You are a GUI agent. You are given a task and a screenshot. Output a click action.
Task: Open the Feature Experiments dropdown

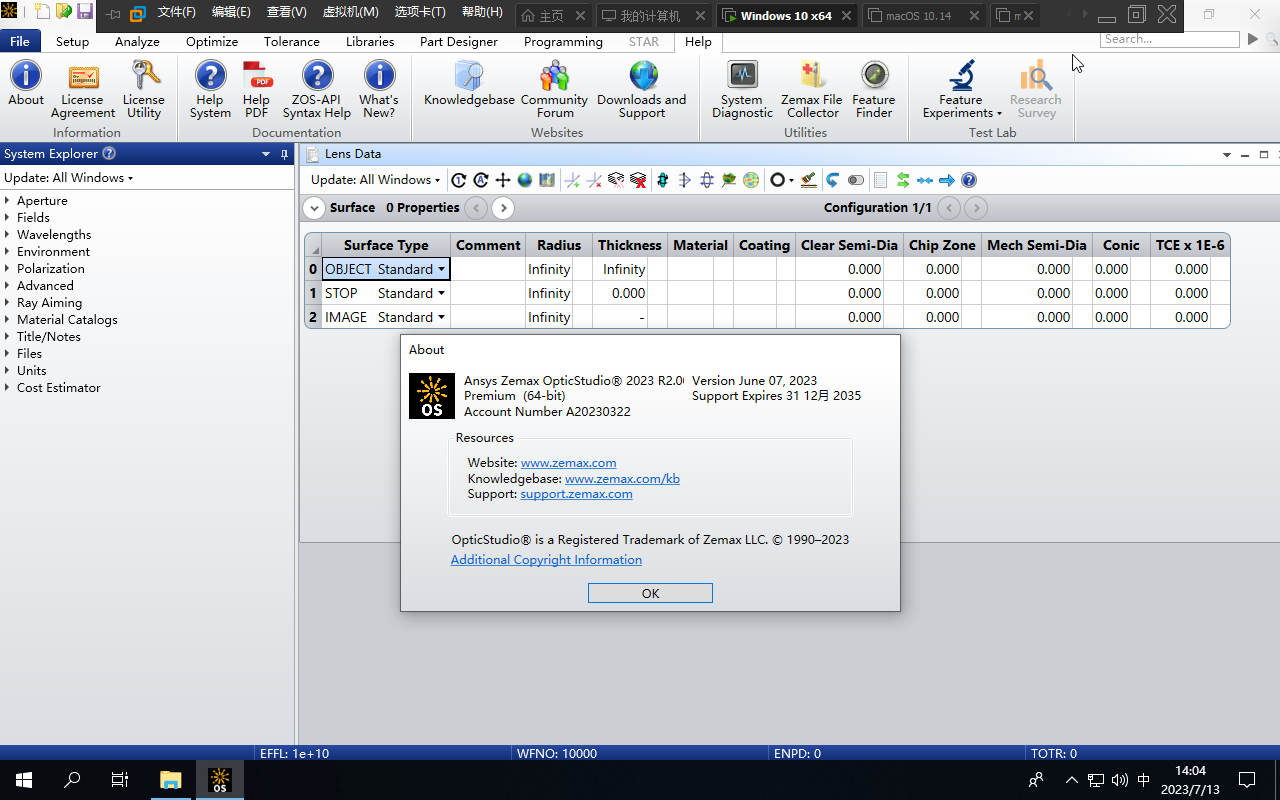pyautogui.click(x=962, y=90)
